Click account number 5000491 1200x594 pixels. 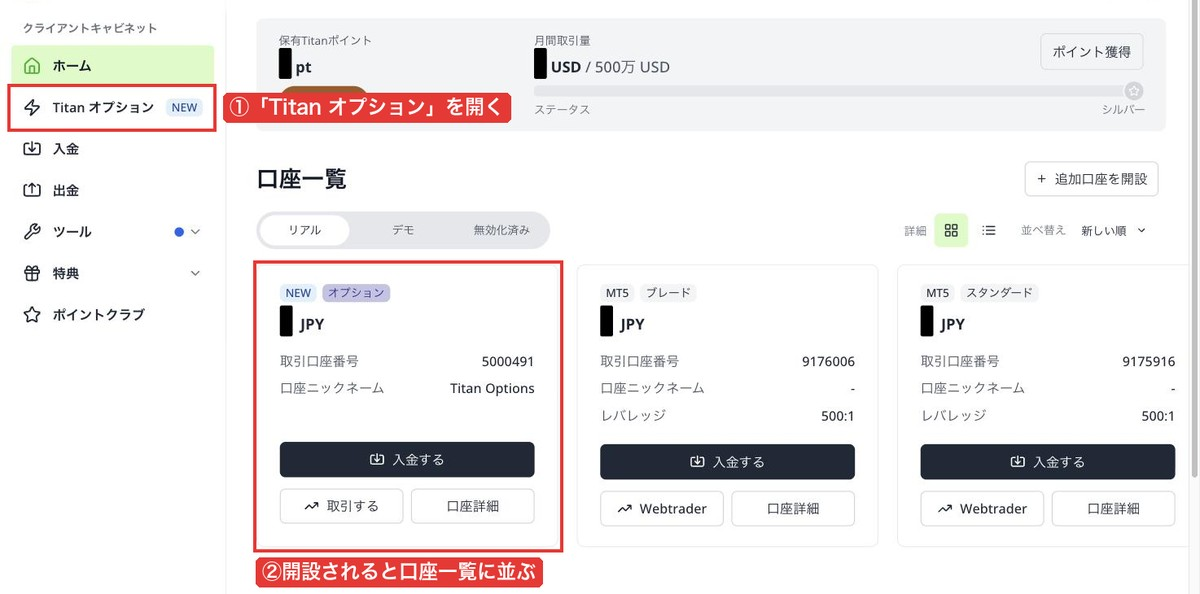point(508,362)
